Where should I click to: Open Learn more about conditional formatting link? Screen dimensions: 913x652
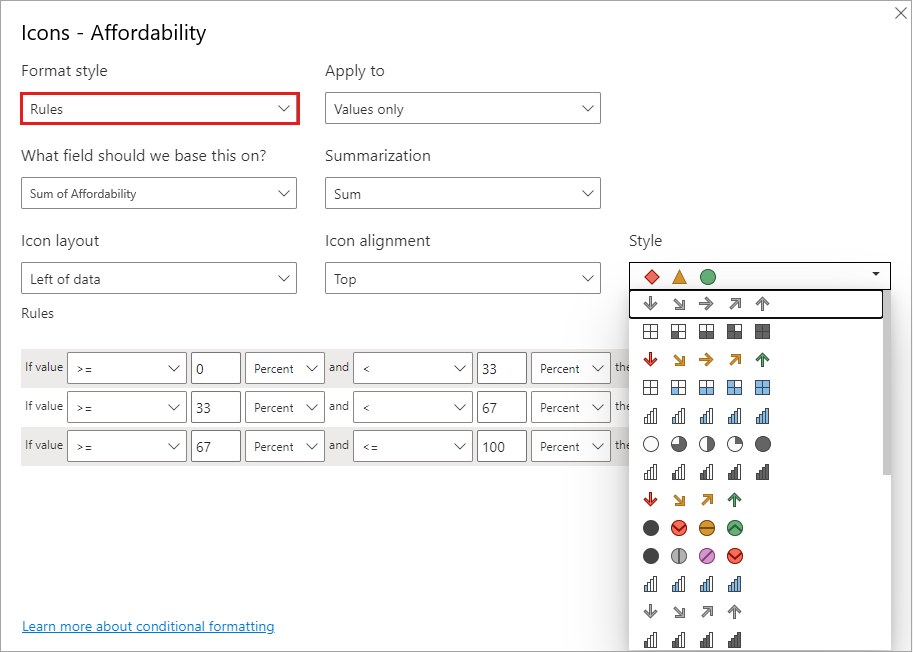coord(148,626)
